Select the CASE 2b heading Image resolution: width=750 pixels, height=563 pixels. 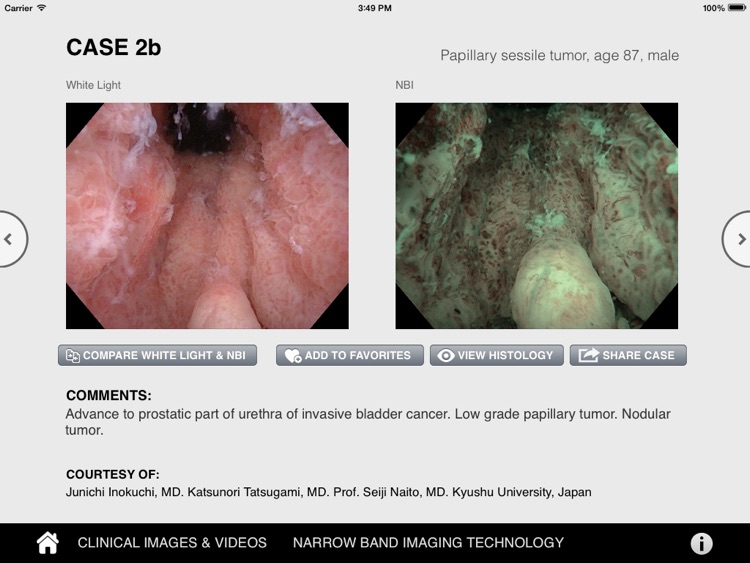(x=113, y=47)
